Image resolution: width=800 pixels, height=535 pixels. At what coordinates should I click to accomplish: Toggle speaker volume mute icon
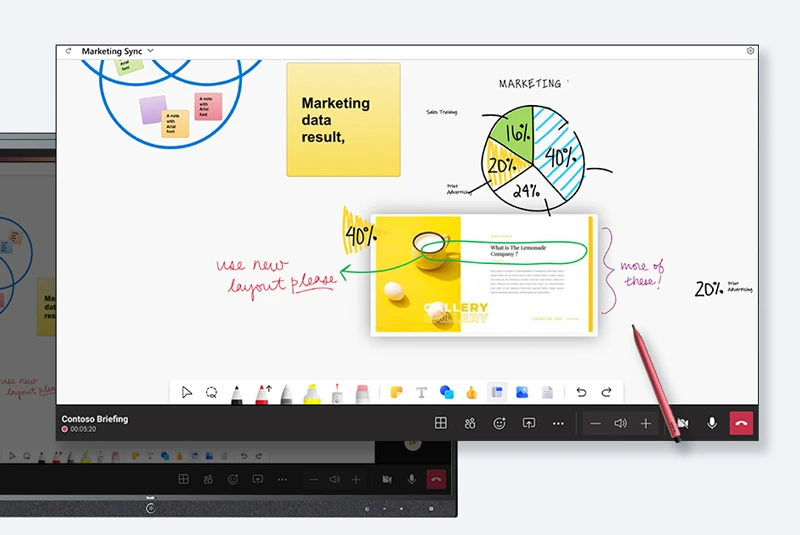620,424
